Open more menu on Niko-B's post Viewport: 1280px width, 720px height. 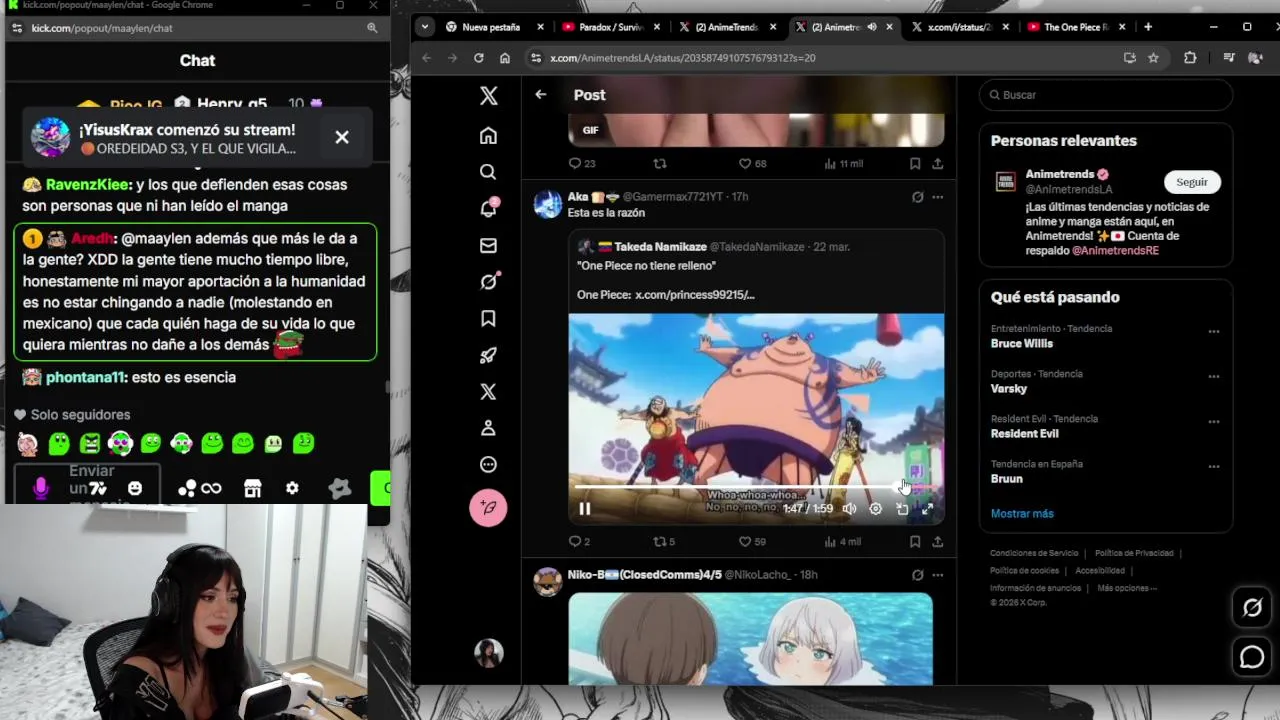tap(937, 575)
